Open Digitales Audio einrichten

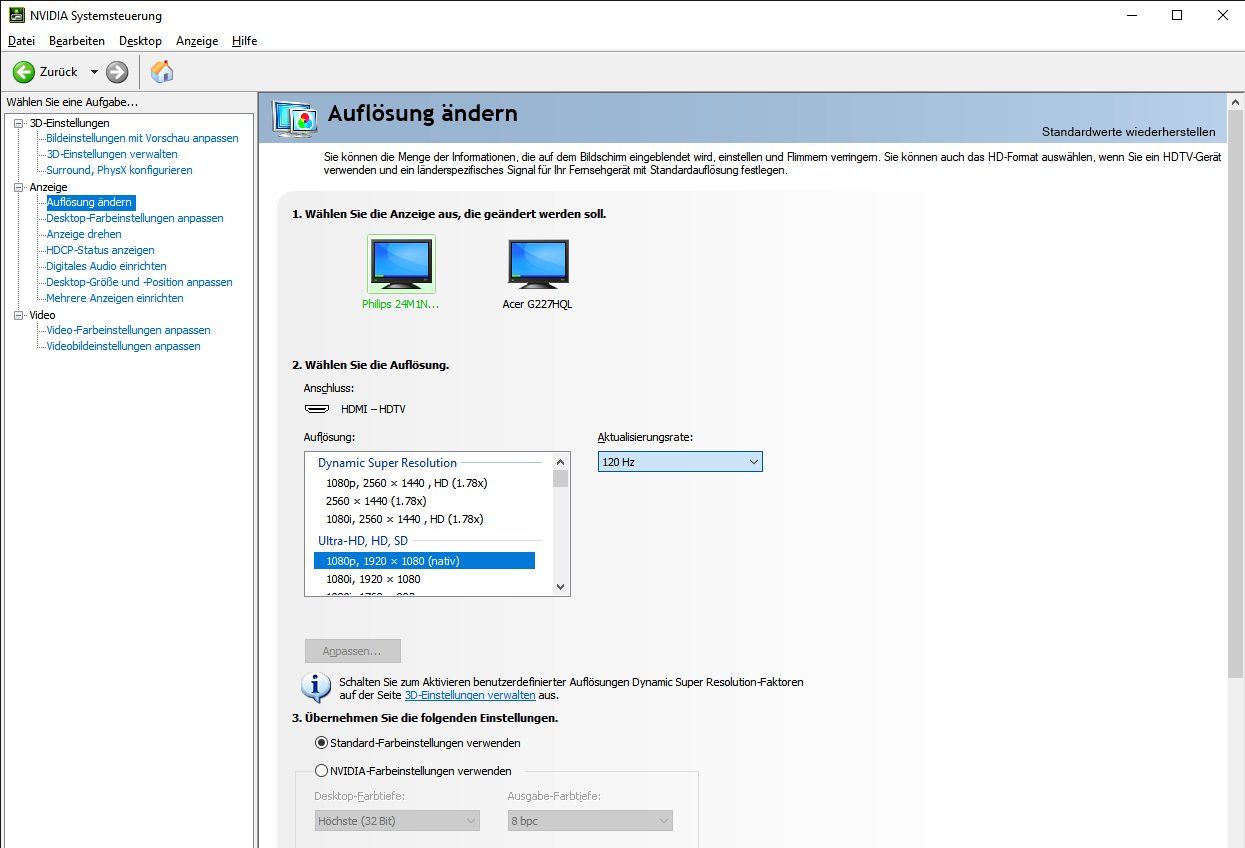[x=106, y=266]
